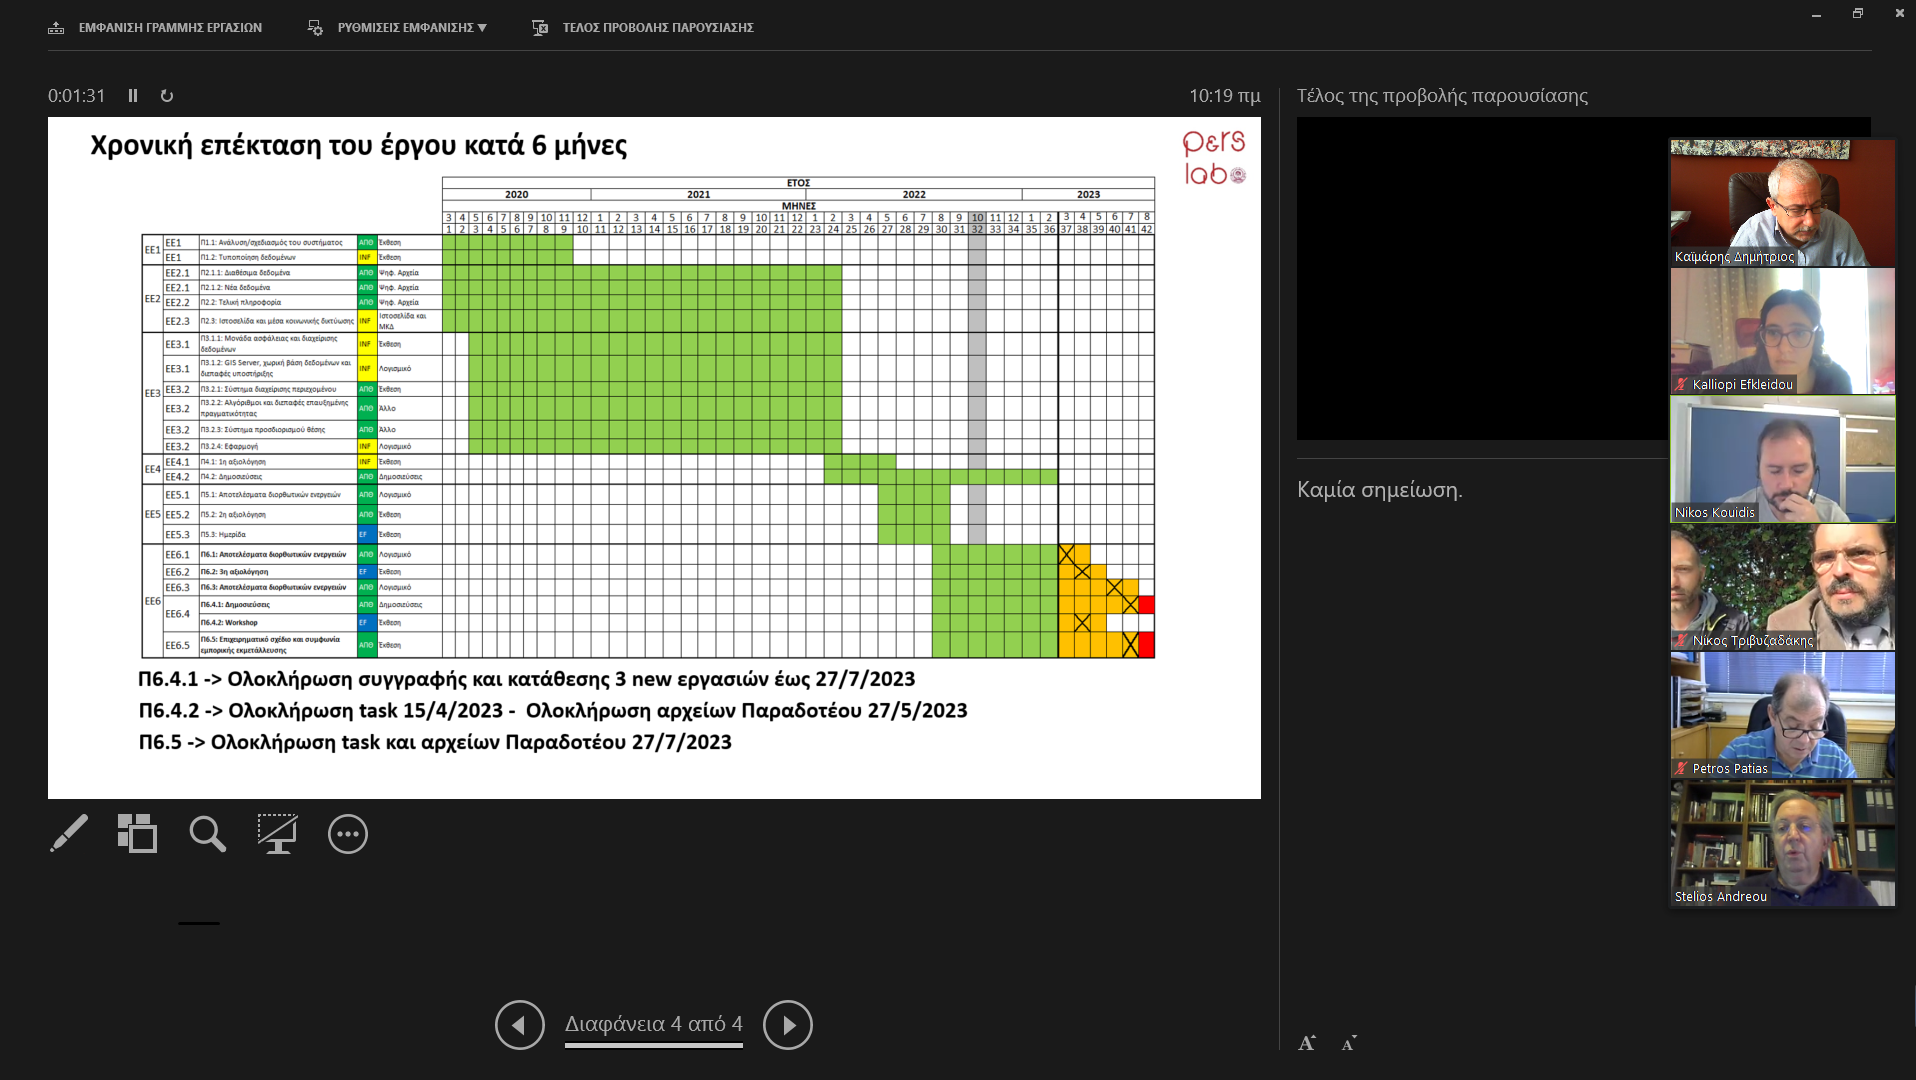1916x1080 pixels.
Task: Click Τέλος Προβολής Παρουσίασης to end show
Action: [x=643, y=28]
